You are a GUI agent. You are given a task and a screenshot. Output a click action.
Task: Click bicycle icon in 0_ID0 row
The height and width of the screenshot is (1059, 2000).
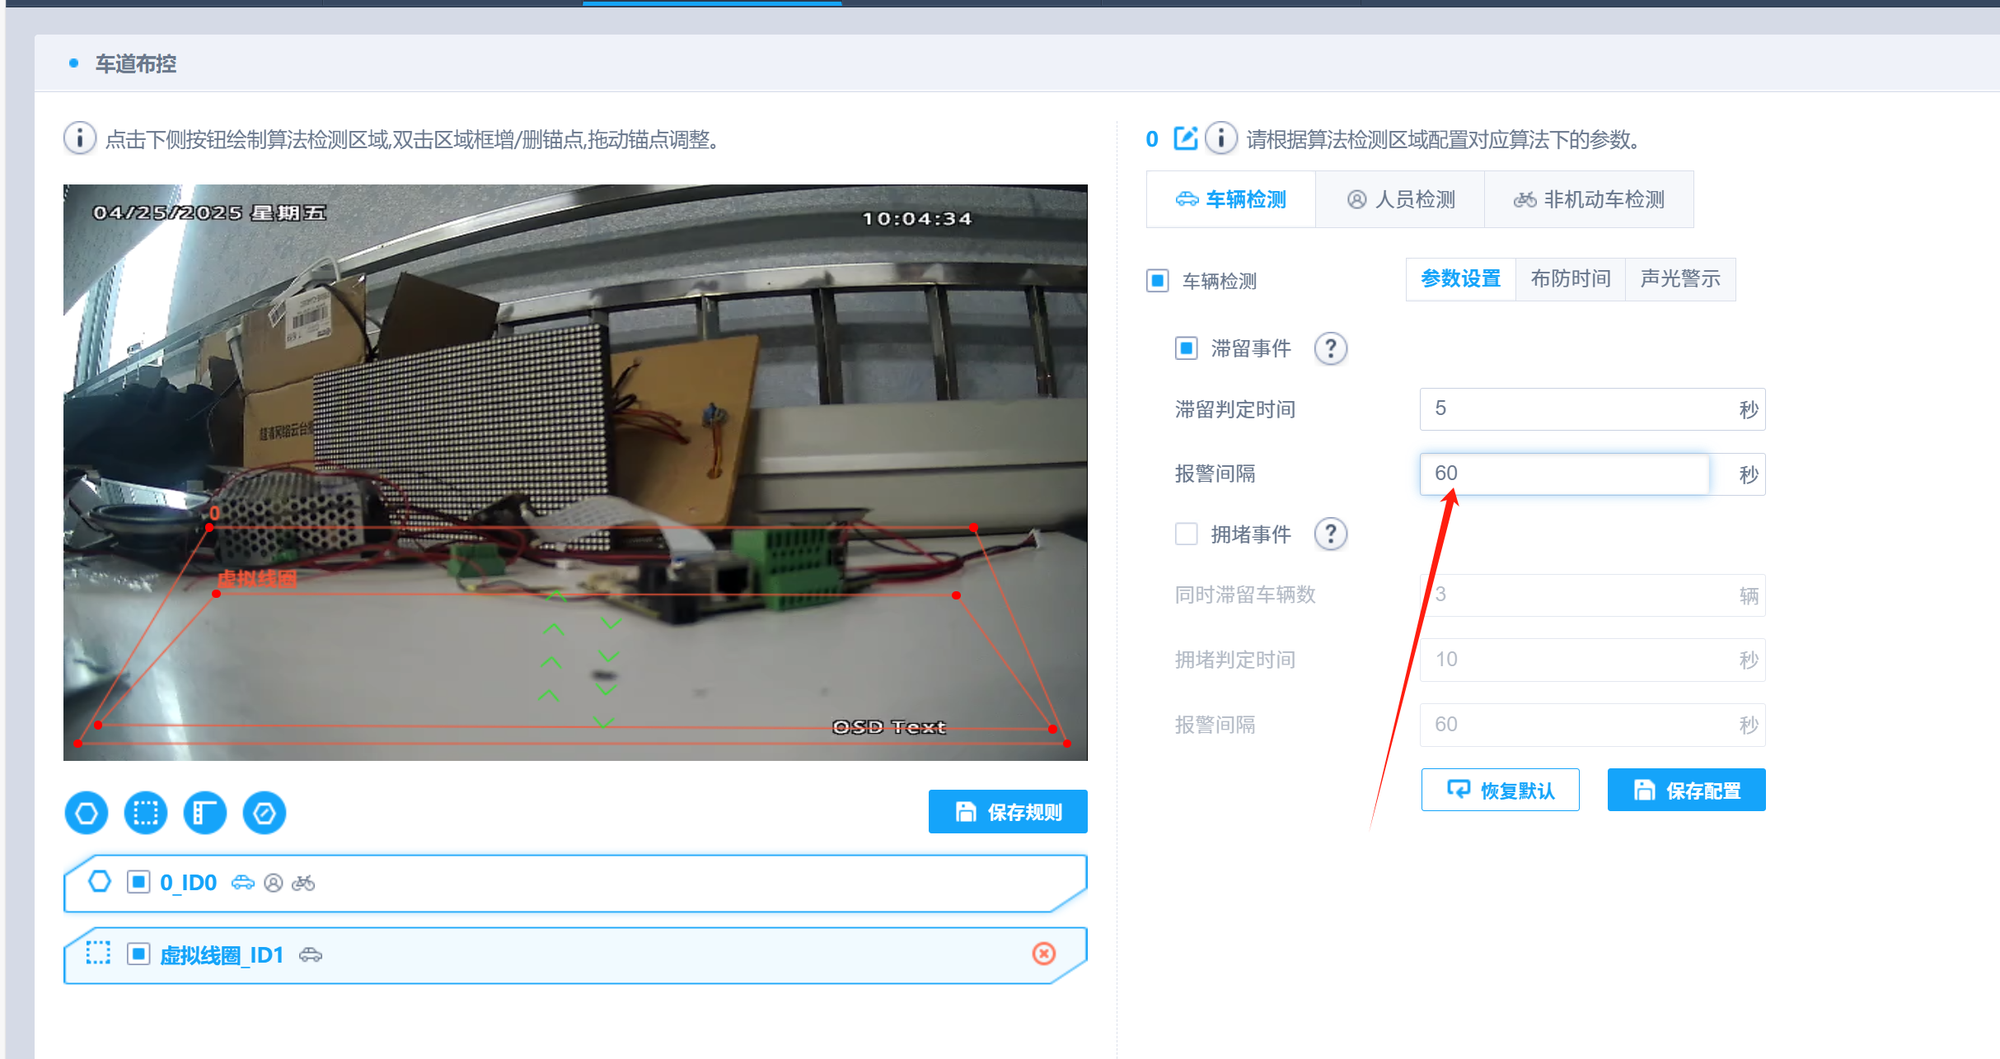pyautogui.click(x=303, y=883)
